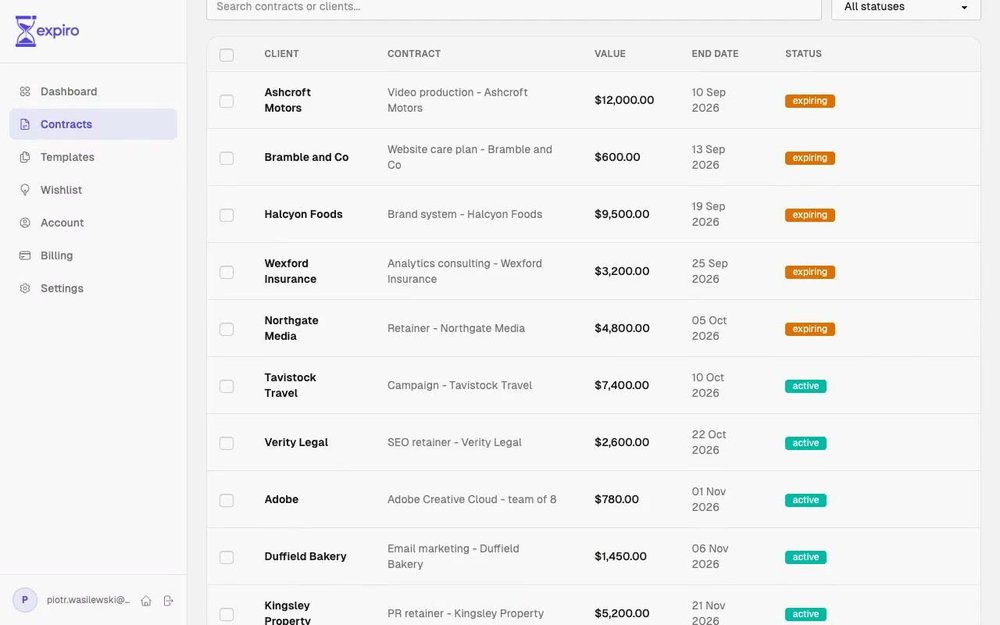1000x625 pixels.
Task: Open the Dashboard page
Action: (93, 91)
